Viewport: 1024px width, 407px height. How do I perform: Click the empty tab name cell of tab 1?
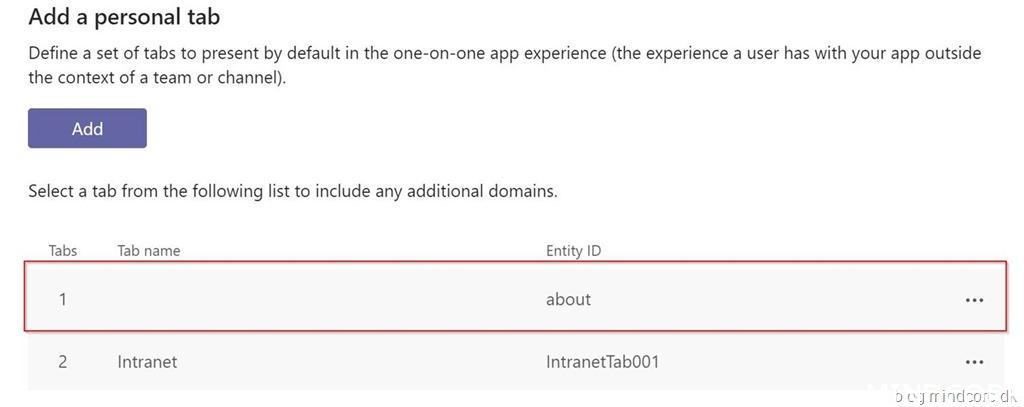pos(300,299)
